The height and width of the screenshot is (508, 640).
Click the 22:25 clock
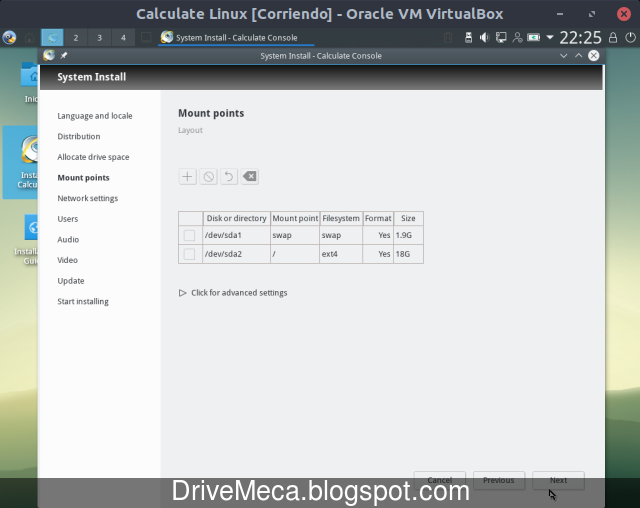point(580,38)
